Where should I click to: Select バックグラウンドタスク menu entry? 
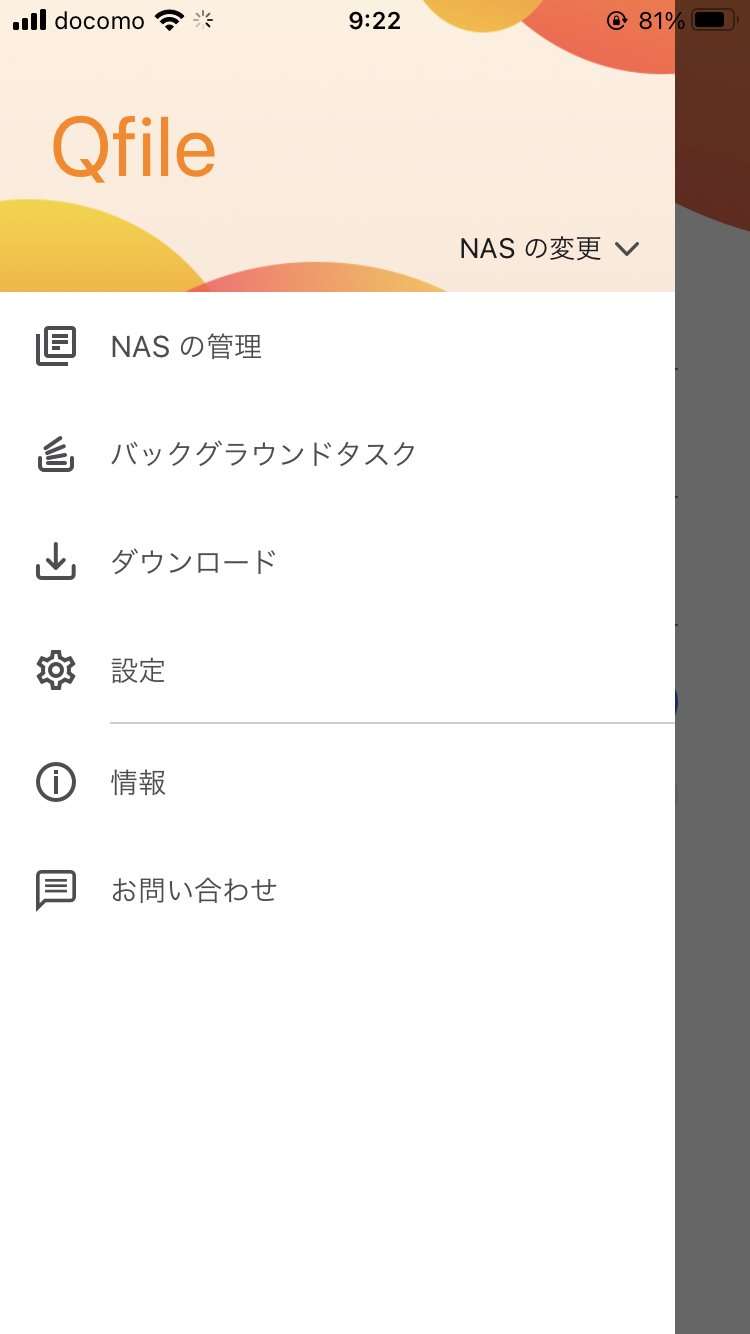[263, 454]
